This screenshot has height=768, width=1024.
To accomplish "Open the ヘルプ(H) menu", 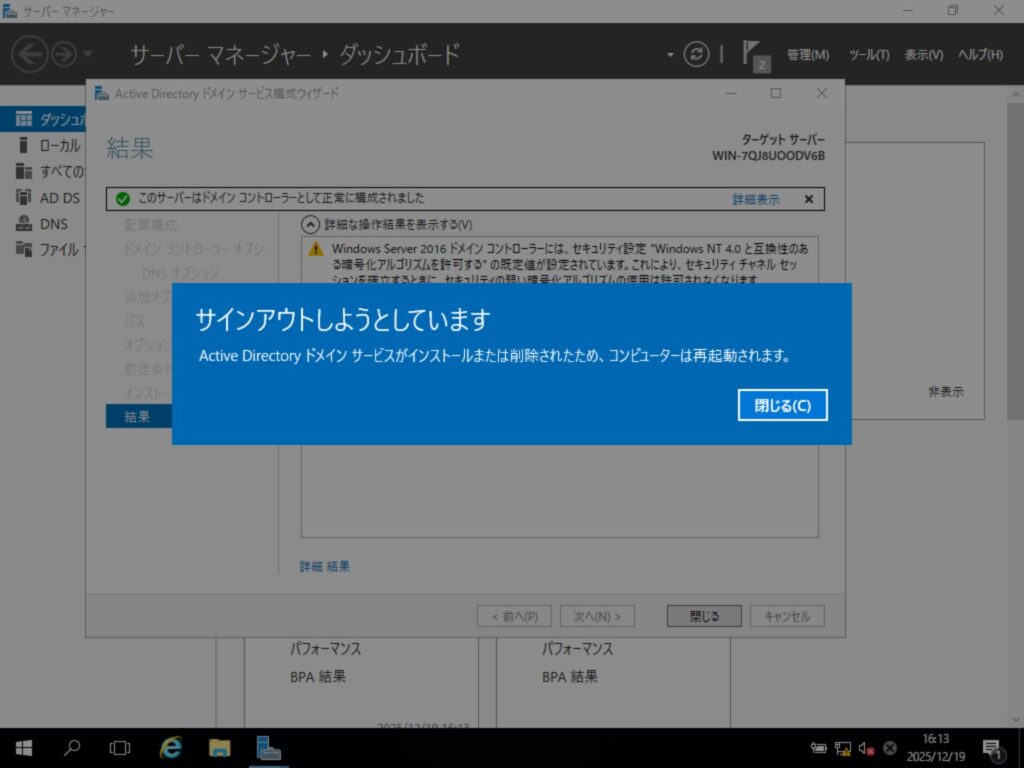I will [x=980, y=55].
